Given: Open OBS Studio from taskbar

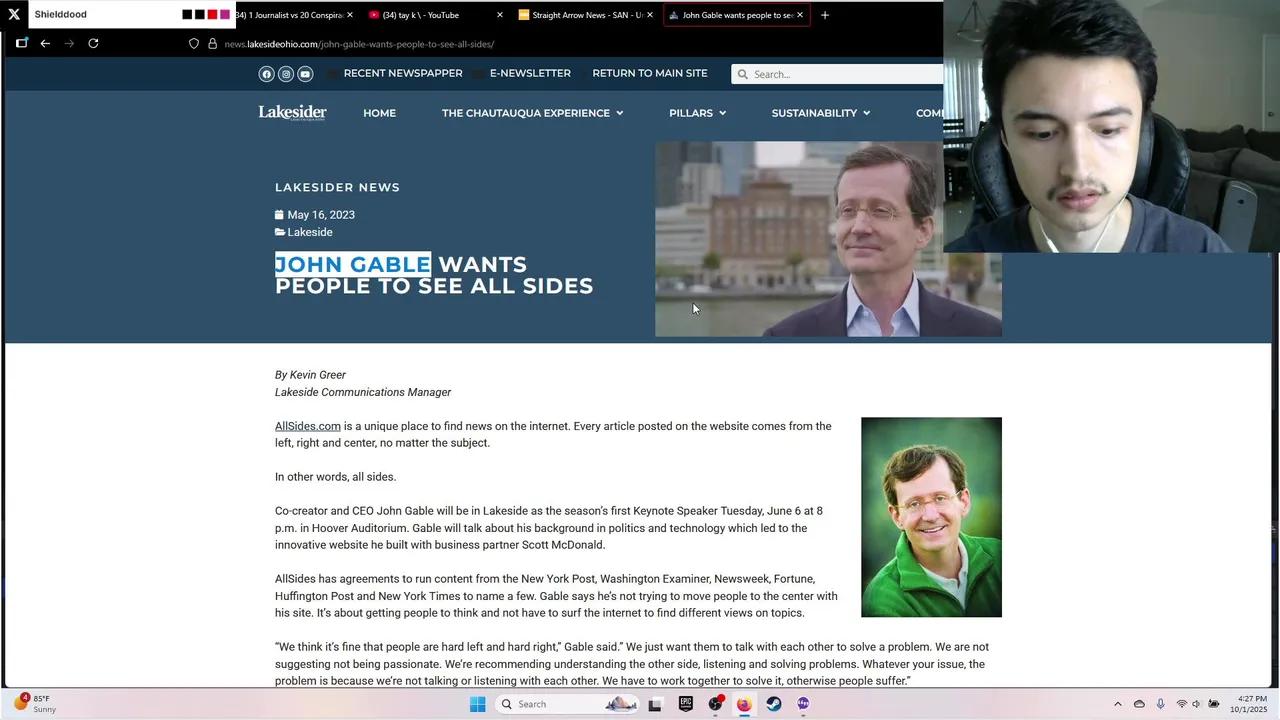Looking at the screenshot, I should 715,704.
